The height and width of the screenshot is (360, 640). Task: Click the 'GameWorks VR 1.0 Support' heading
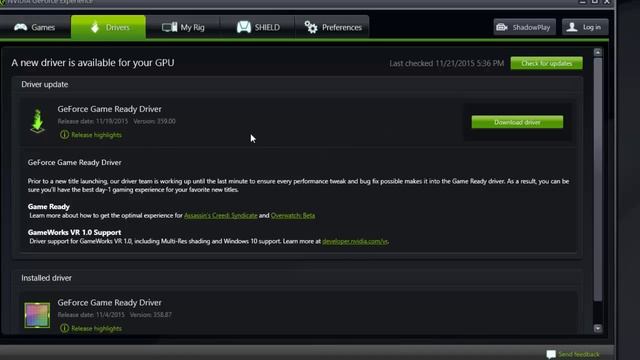pyautogui.click(x=74, y=233)
